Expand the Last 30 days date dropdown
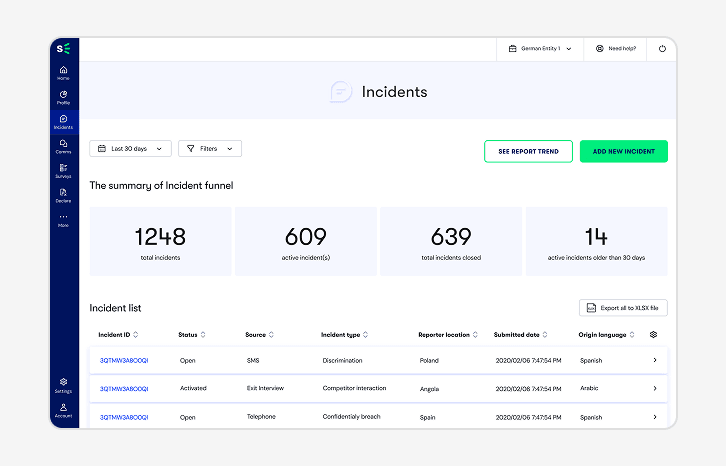The image size is (726, 466). (x=130, y=149)
